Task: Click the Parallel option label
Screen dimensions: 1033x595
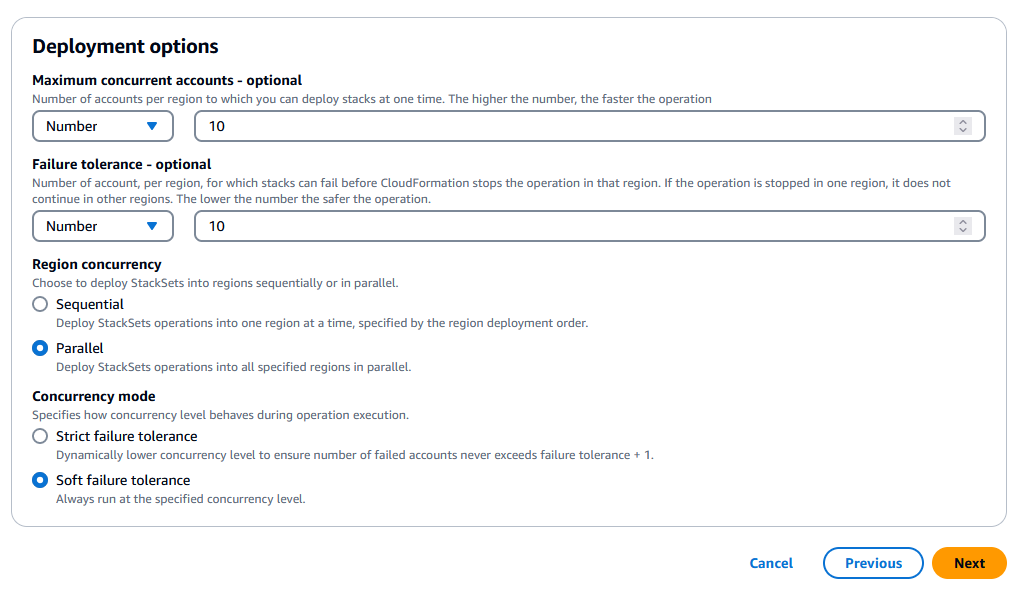Action: coord(80,348)
